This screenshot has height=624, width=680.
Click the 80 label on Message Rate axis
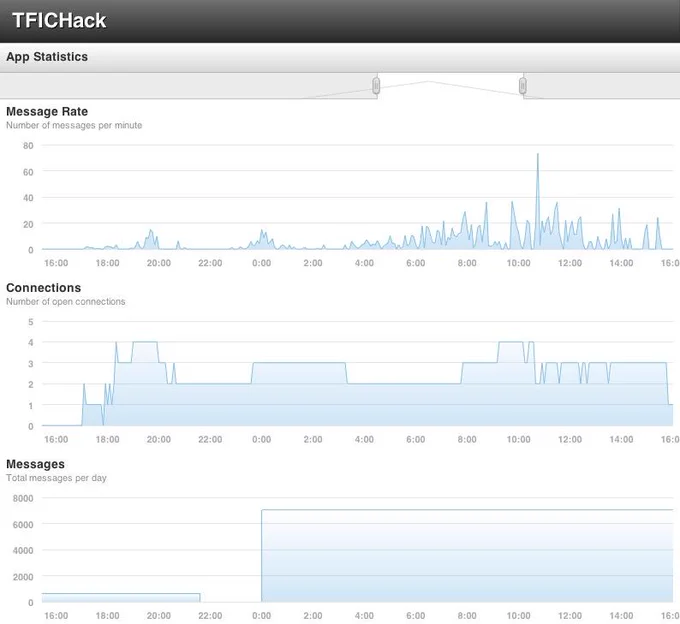(28, 146)
